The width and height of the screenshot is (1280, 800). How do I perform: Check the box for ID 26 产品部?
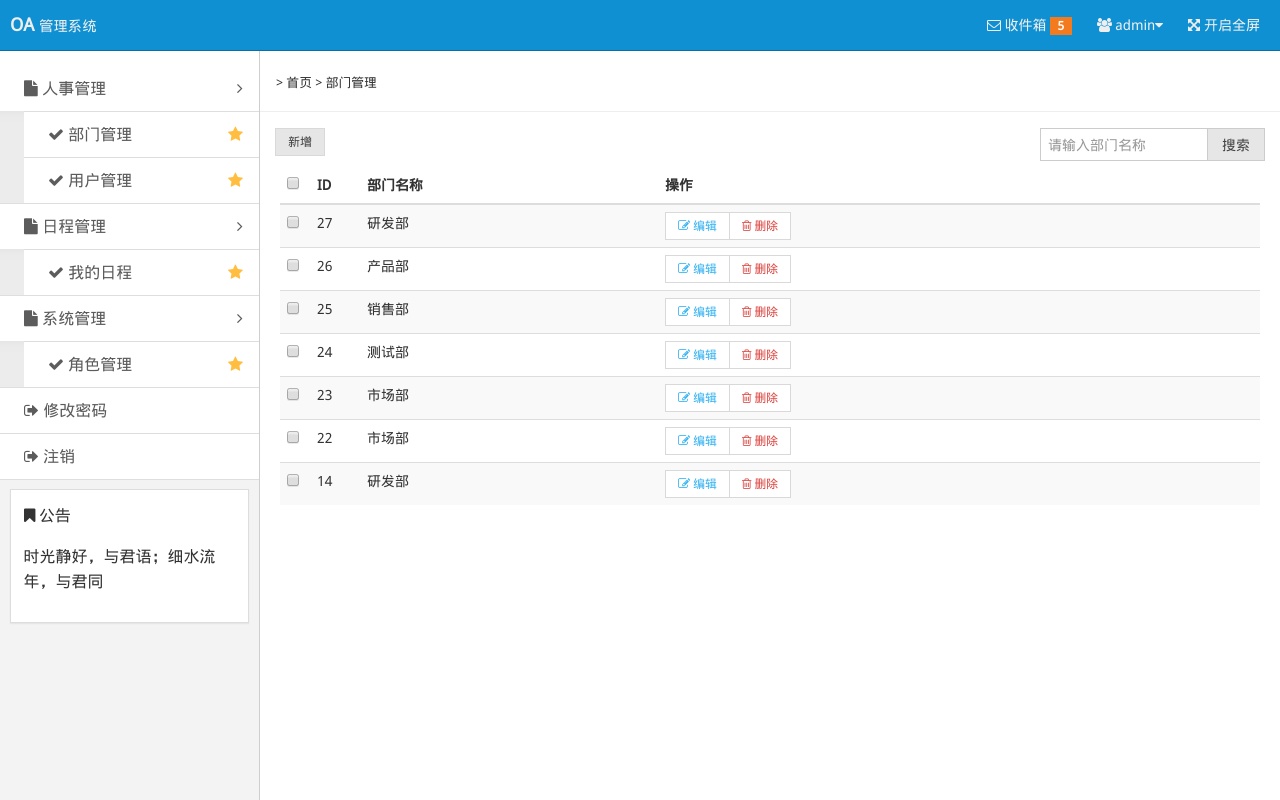(x=293, y=265)
